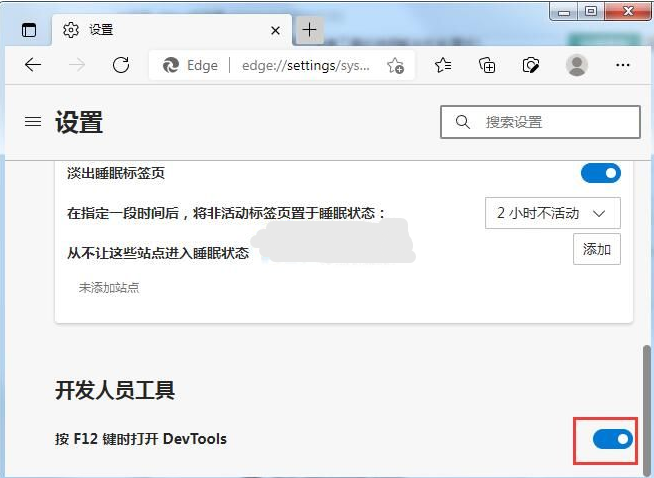Click the 添加 button

pyautogui.click(x=597, y=249)
